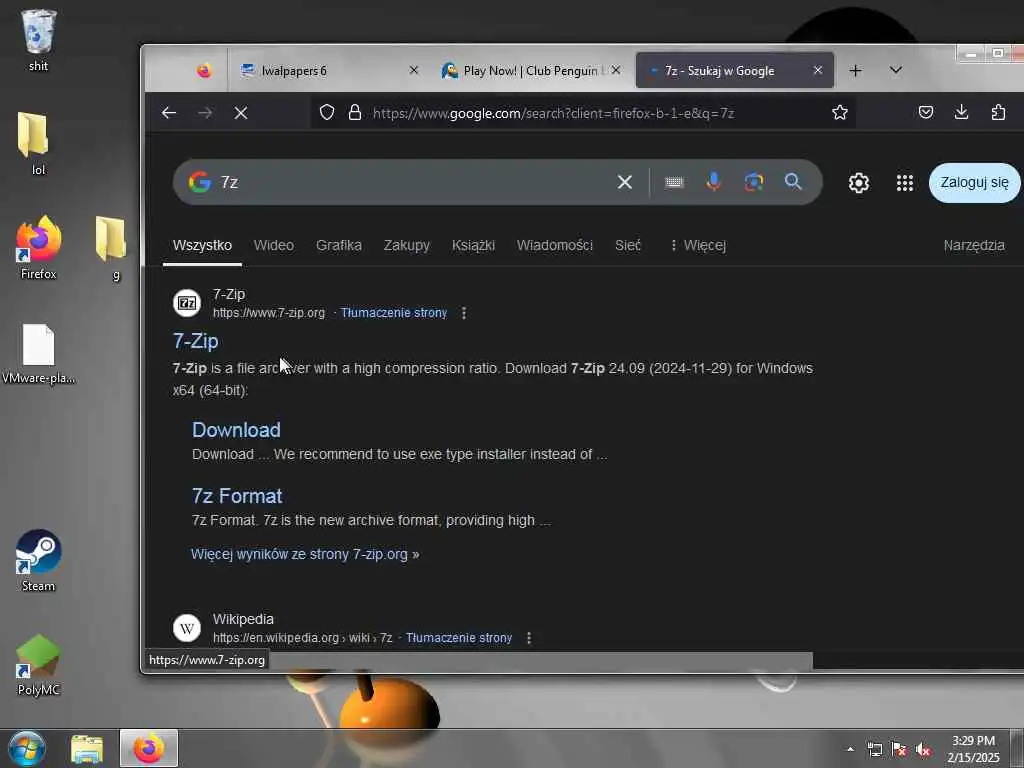Save page to Pocket

point(925,112)
